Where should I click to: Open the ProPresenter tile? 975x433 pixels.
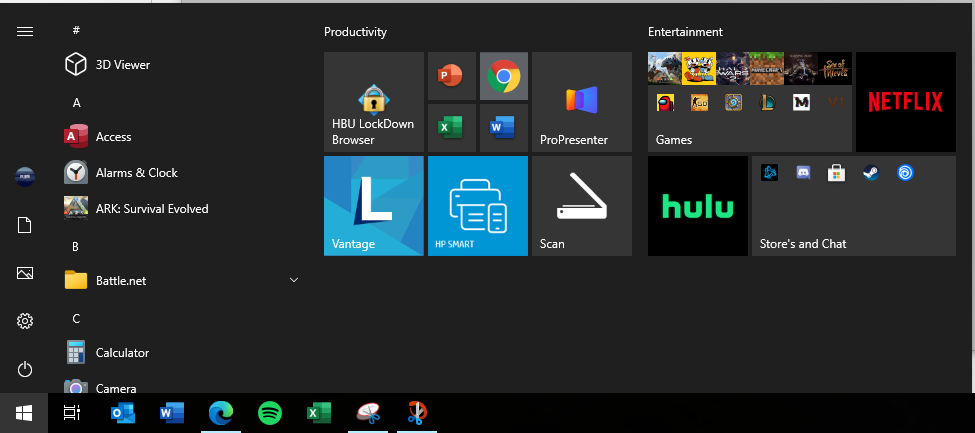tap(581, 102)
